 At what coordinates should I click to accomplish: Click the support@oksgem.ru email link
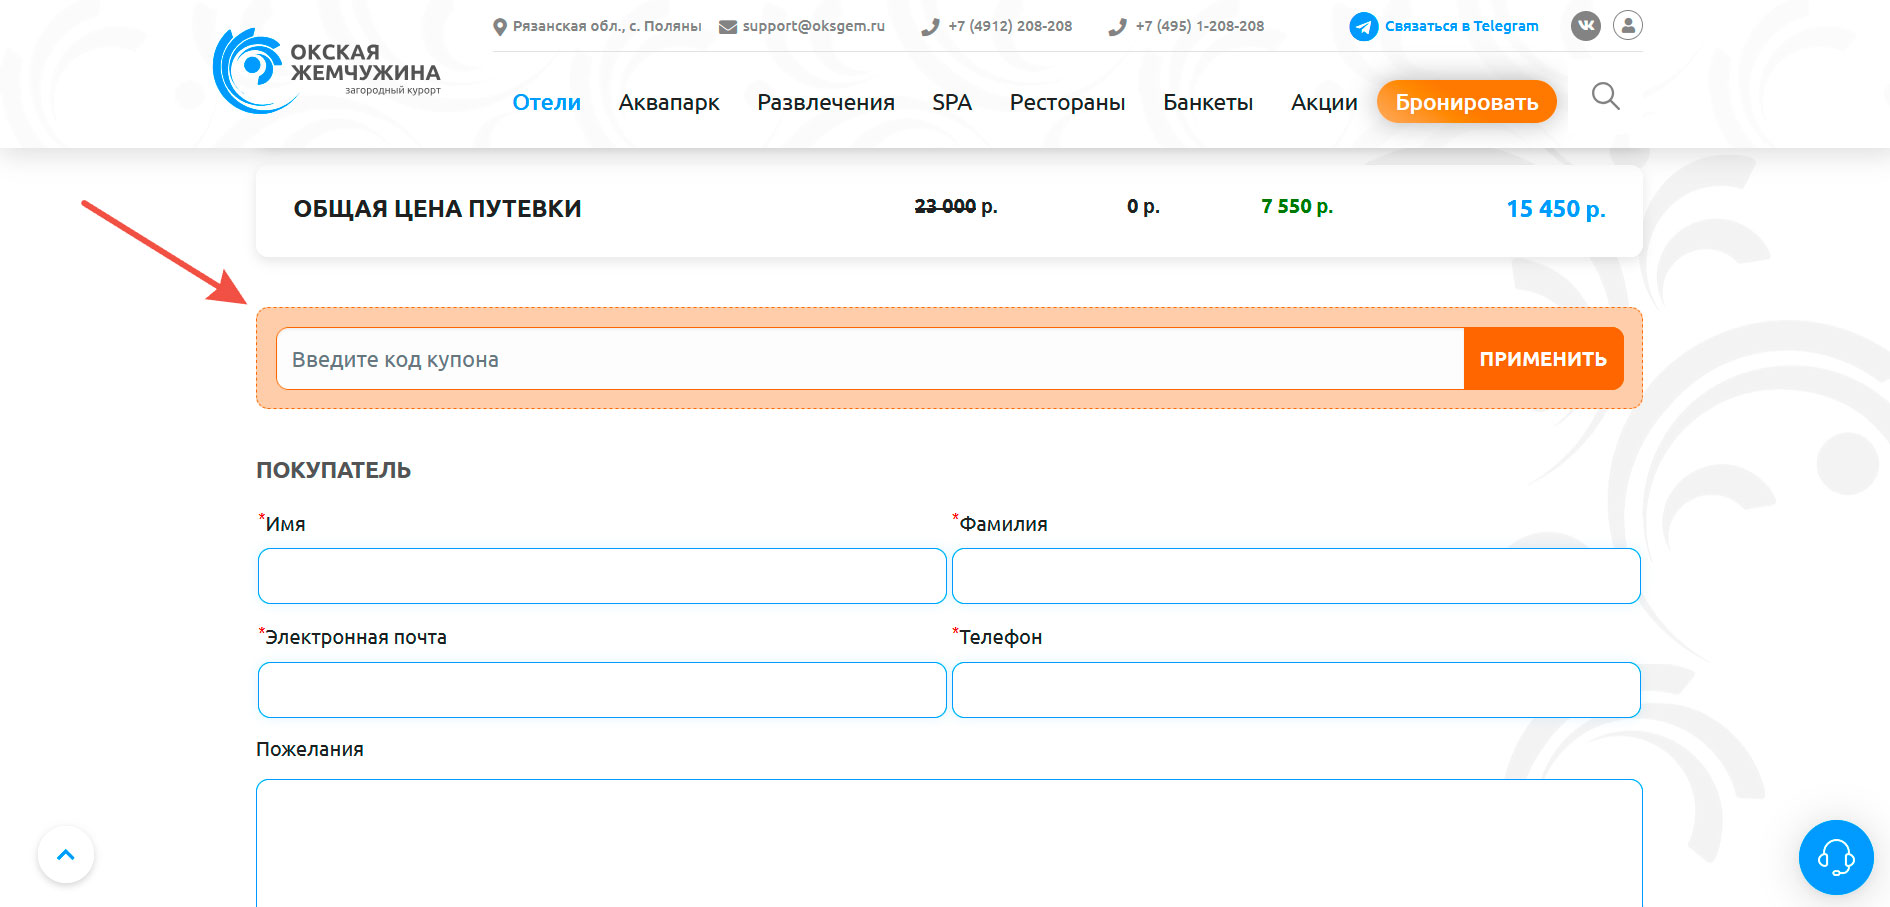pyautogui.click(x=814, y=26)
